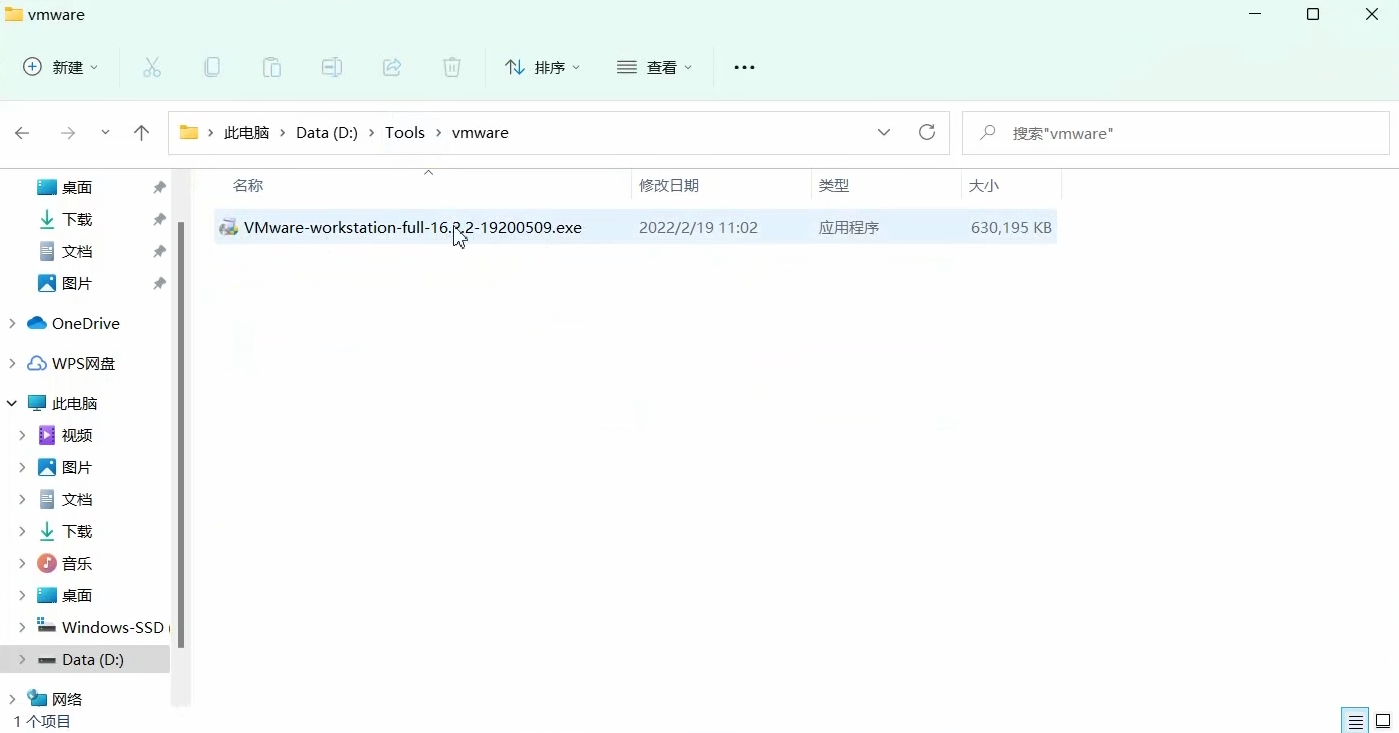Click the 音乐 music note icon
Image resolution: width=1399 pixels, height=733 pixels.
click(47, 564)
